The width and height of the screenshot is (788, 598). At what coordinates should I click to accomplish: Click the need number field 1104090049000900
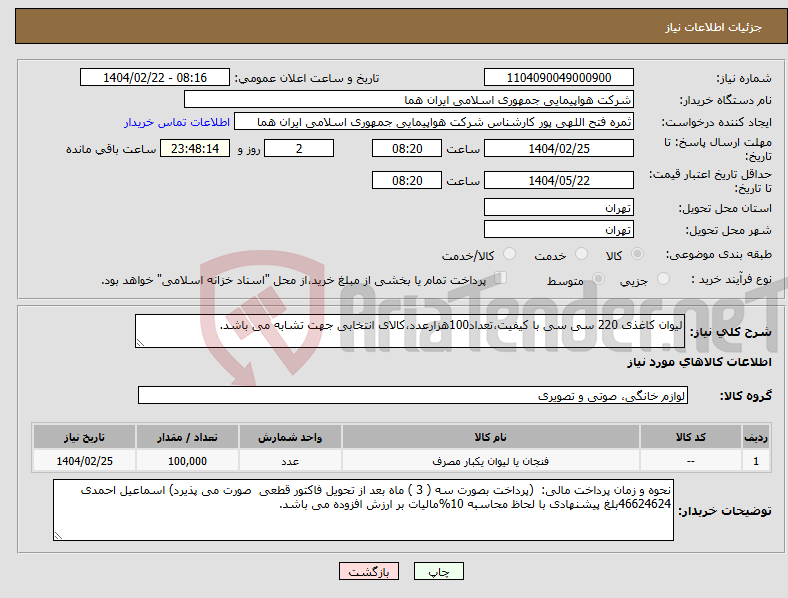559,77
